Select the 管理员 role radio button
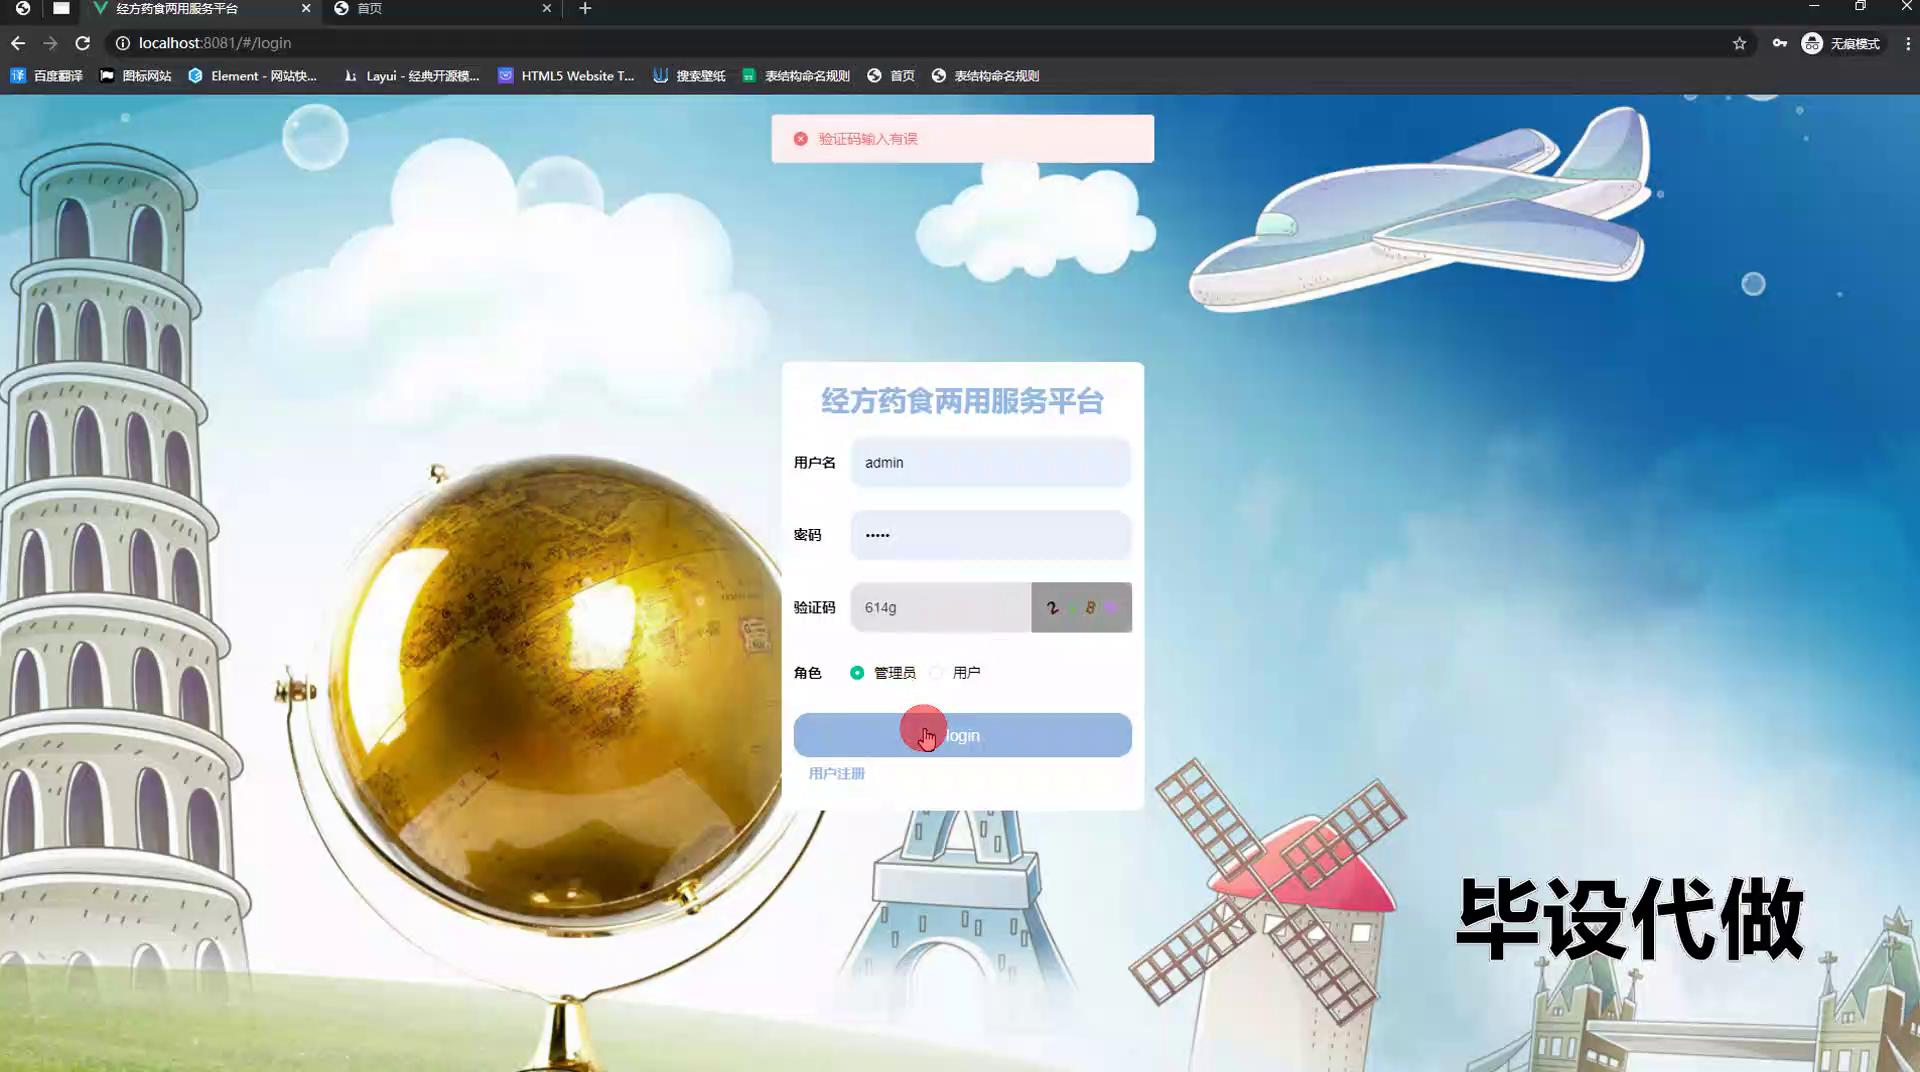This screenshot has height=1072, width=1920. [x=857, y=673]
